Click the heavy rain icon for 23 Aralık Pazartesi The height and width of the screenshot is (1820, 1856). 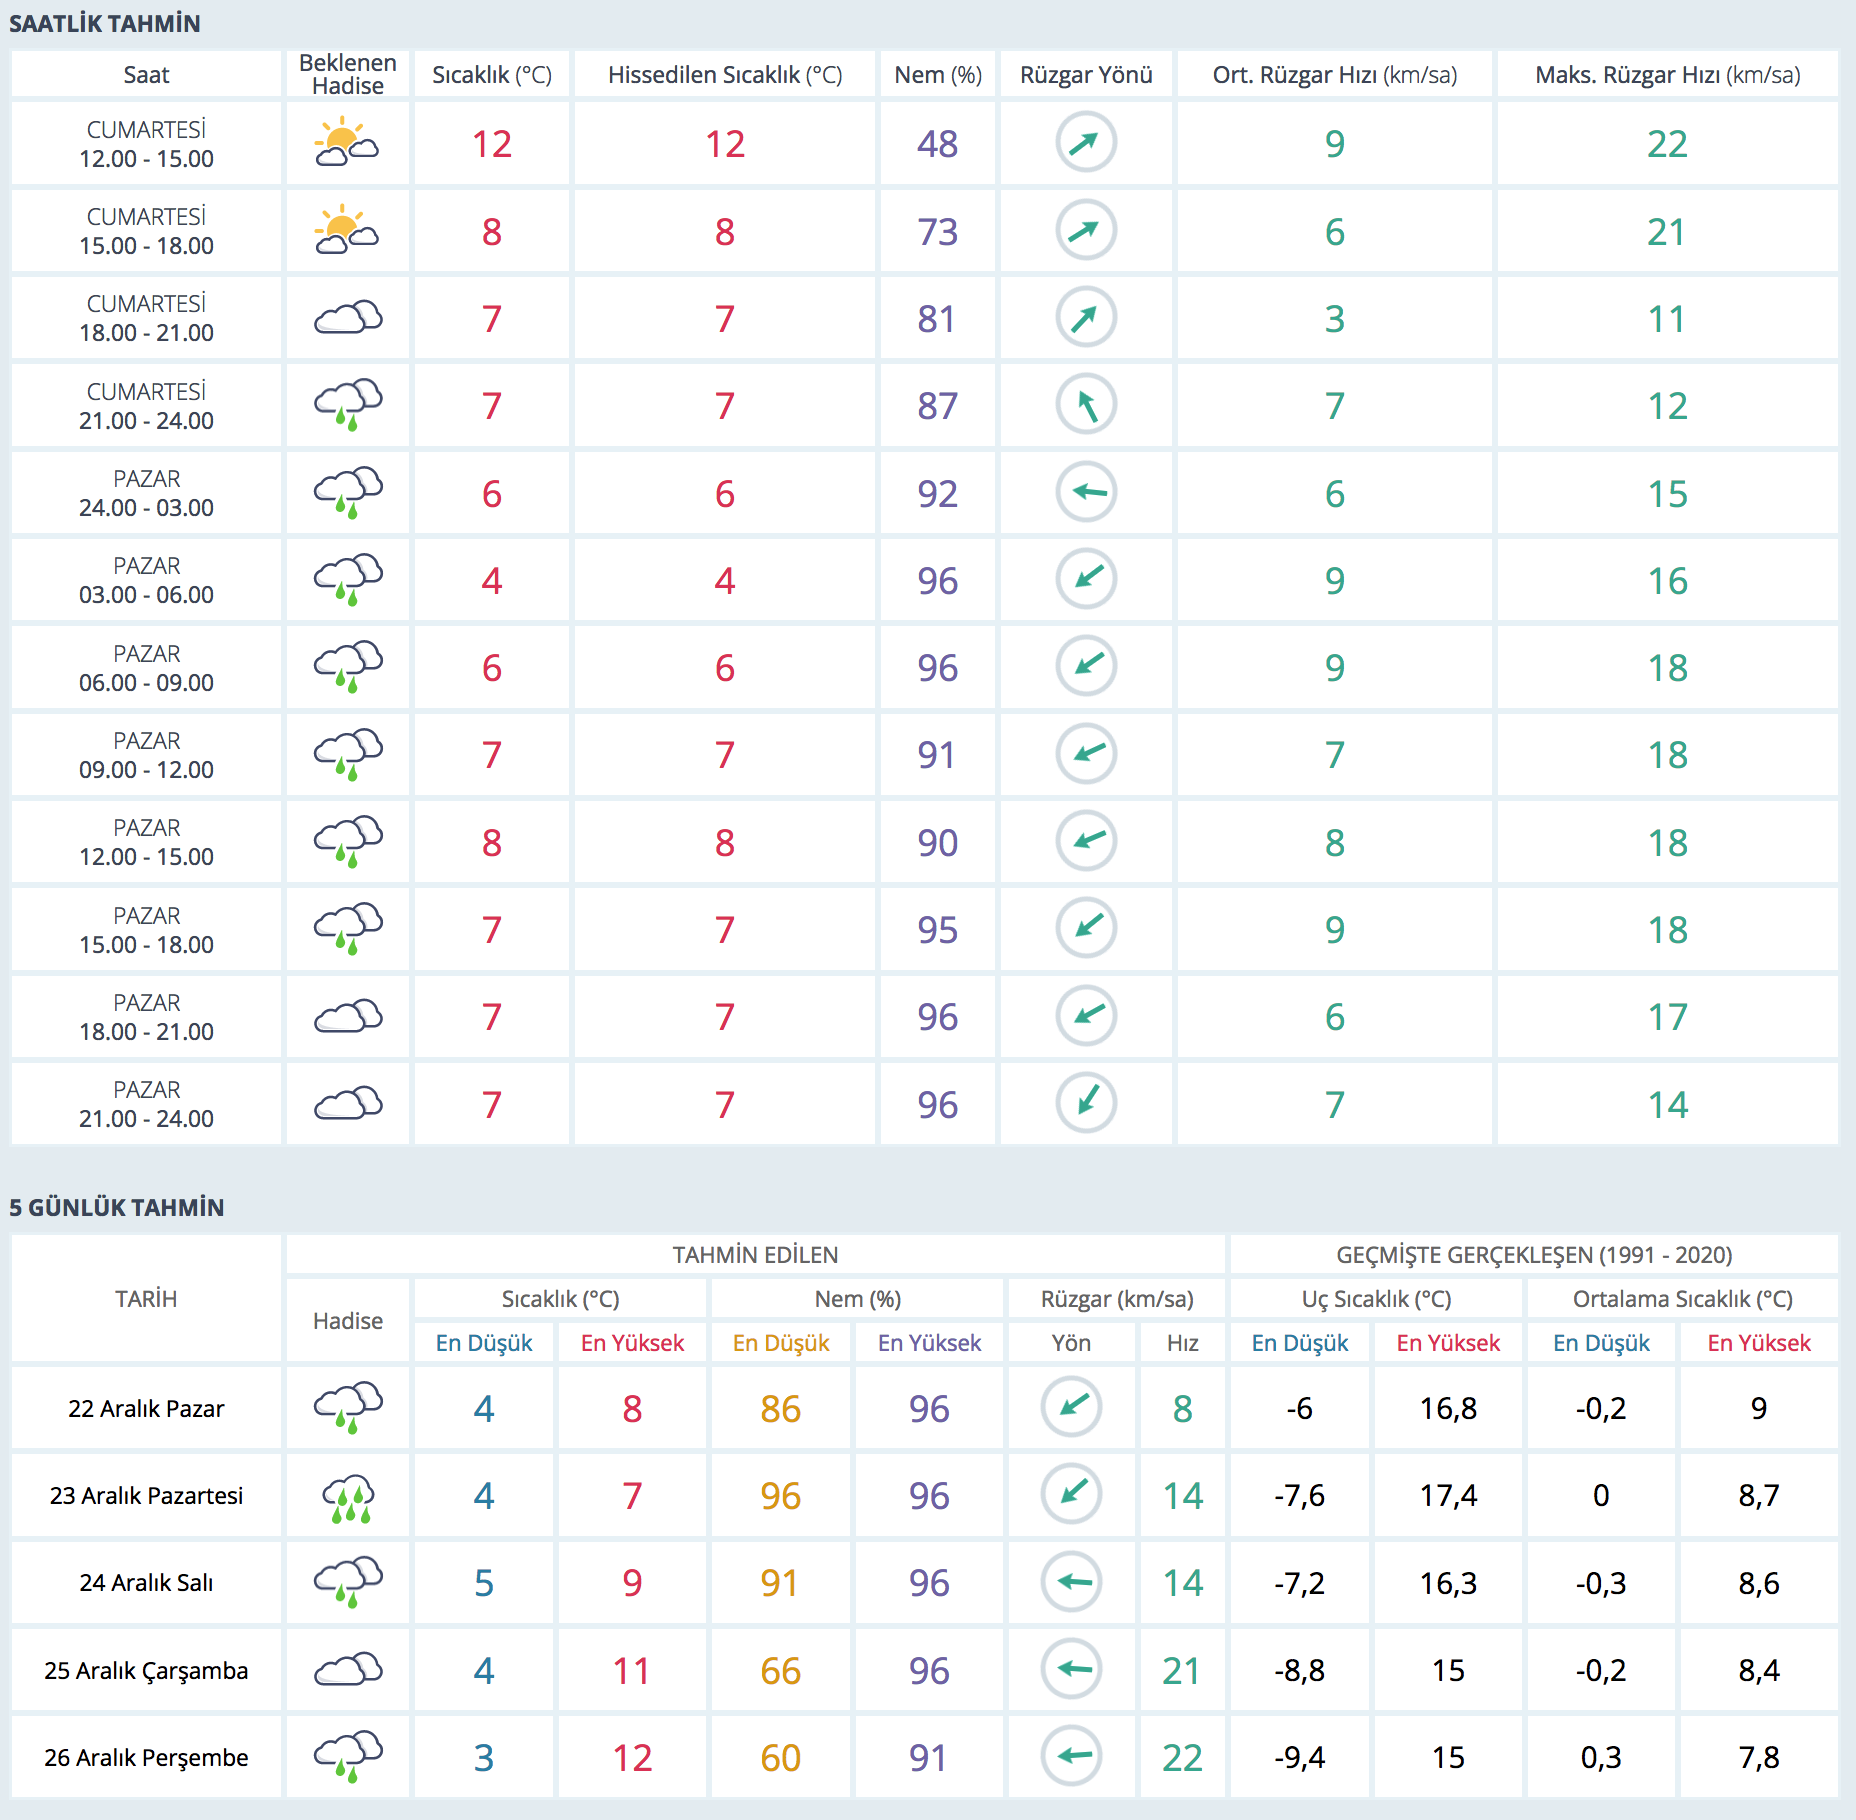pyautogui.click(x=347, y=1496)
